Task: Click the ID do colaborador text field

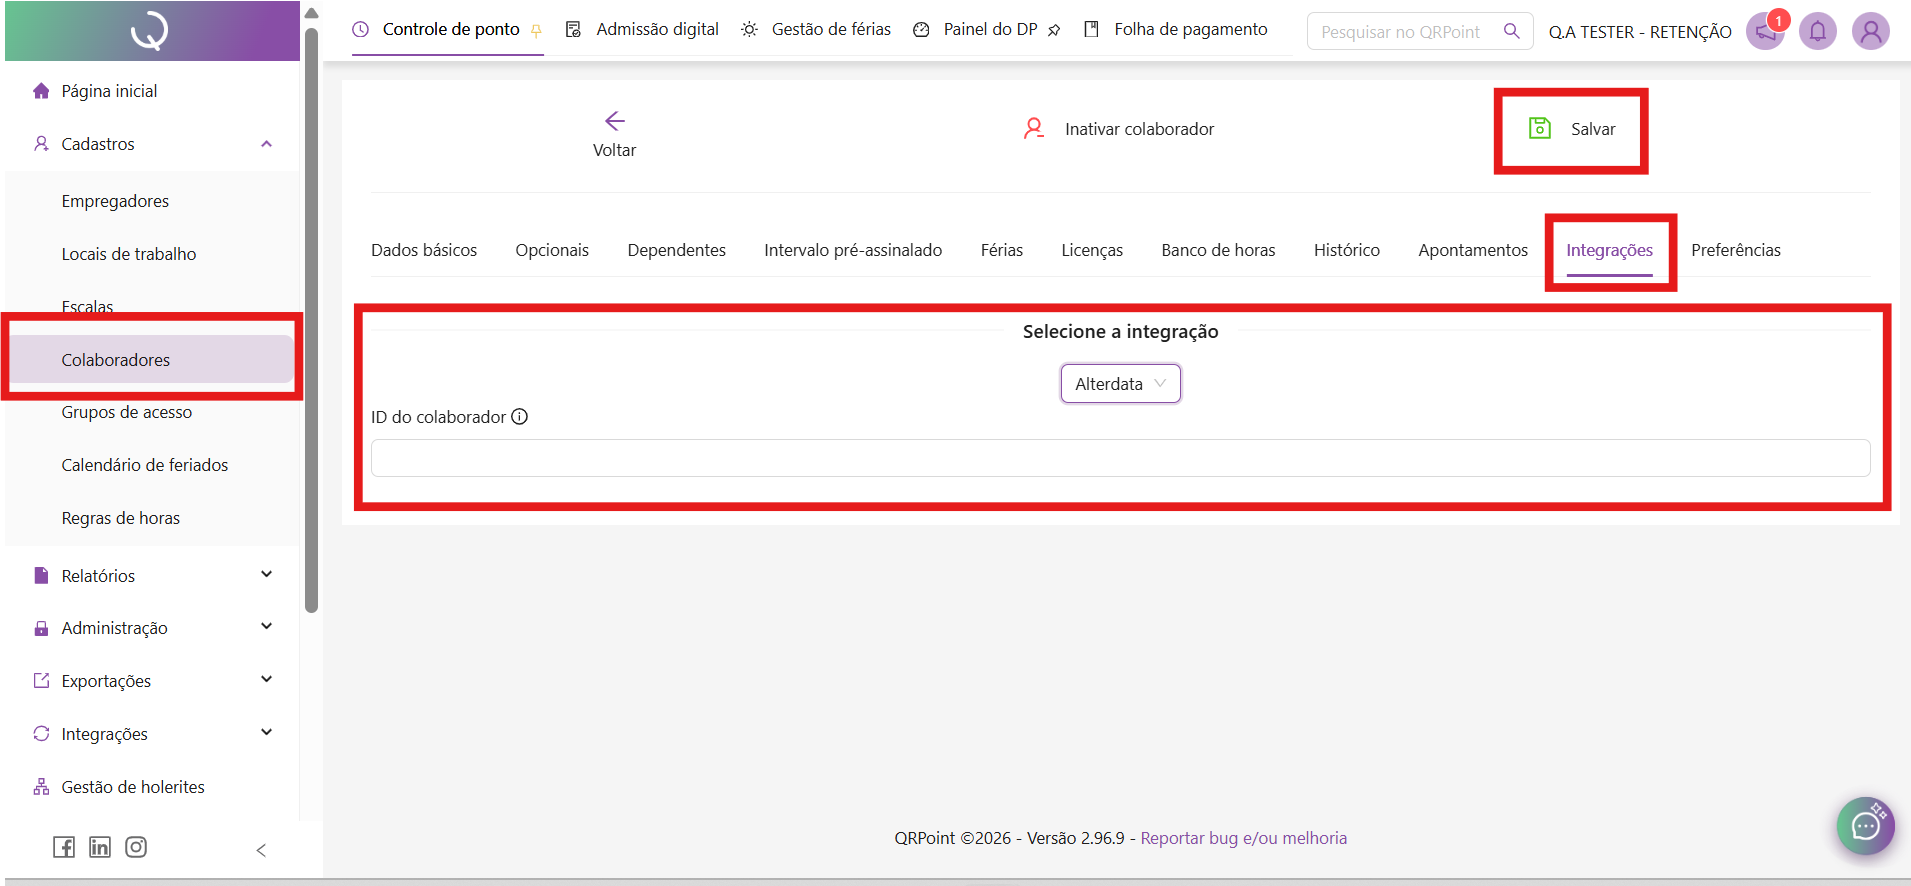Action: point(1120,458)
